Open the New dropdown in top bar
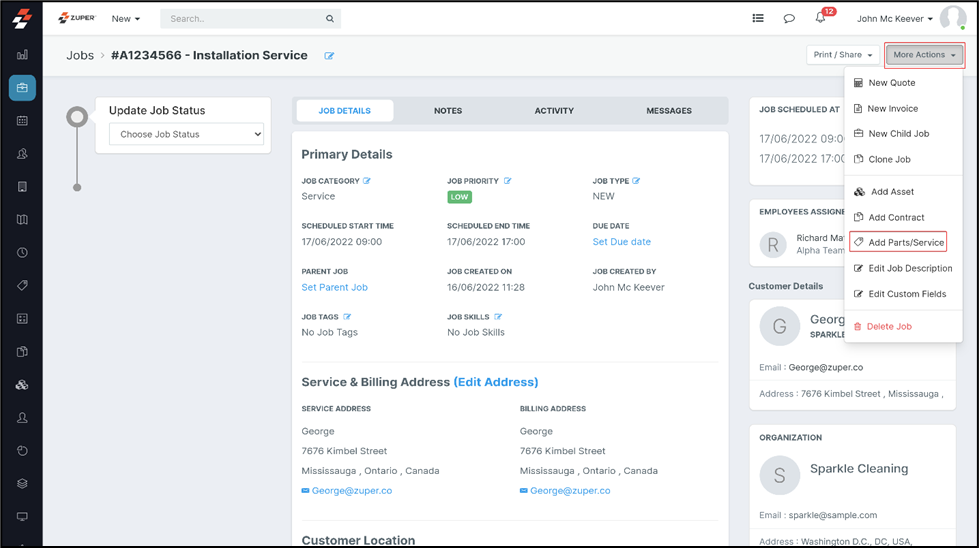979x548 pixels. (x=125, y=19)
